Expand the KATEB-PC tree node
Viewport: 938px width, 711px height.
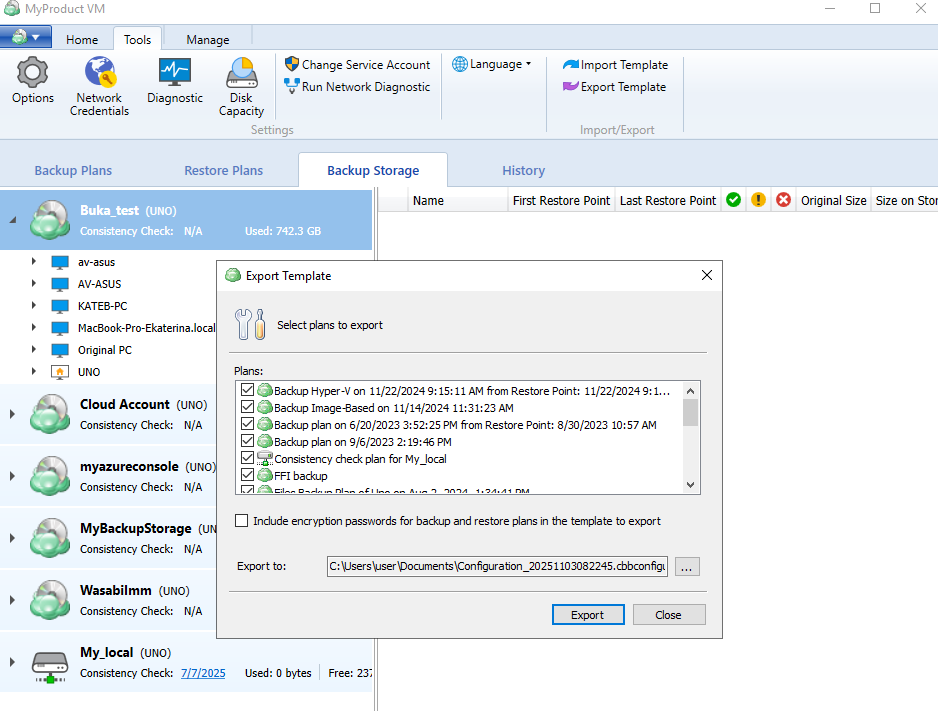pos(34,306)
